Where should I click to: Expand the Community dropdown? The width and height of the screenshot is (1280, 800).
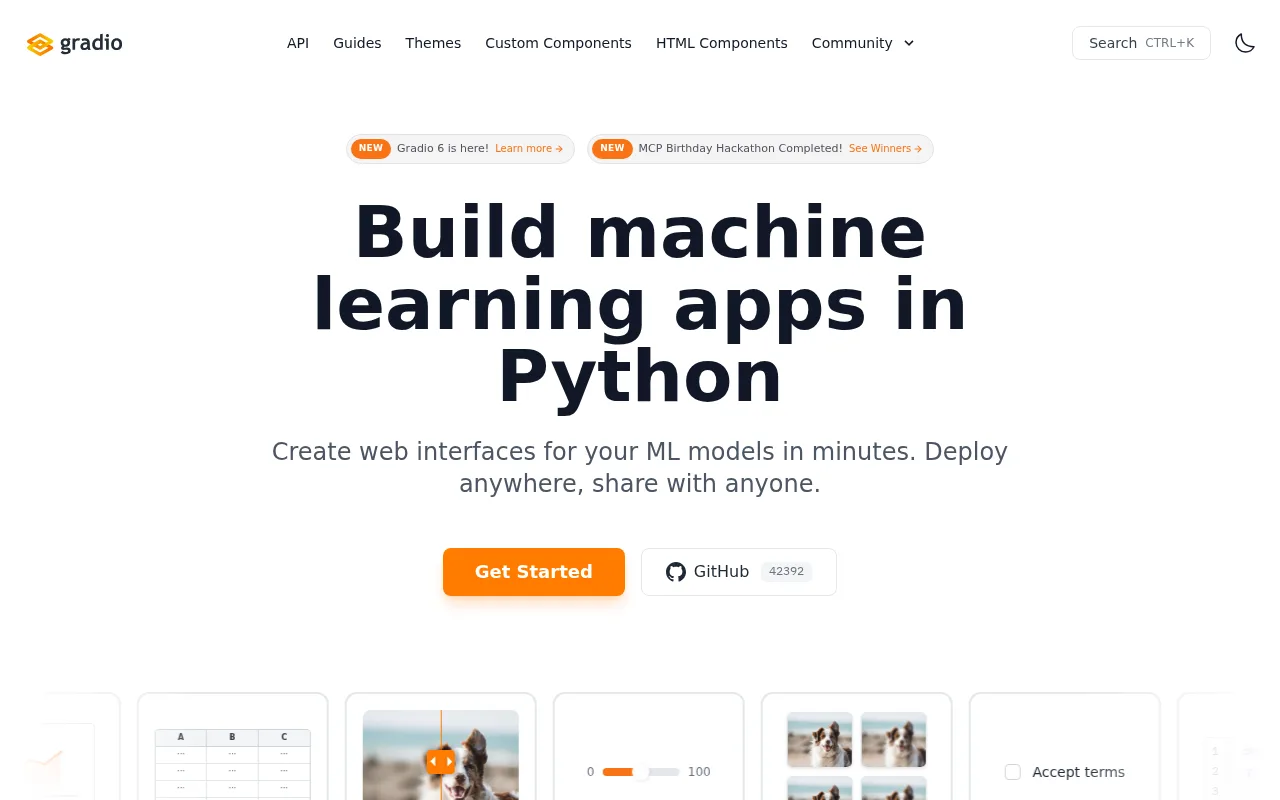(x=863, y=43)
